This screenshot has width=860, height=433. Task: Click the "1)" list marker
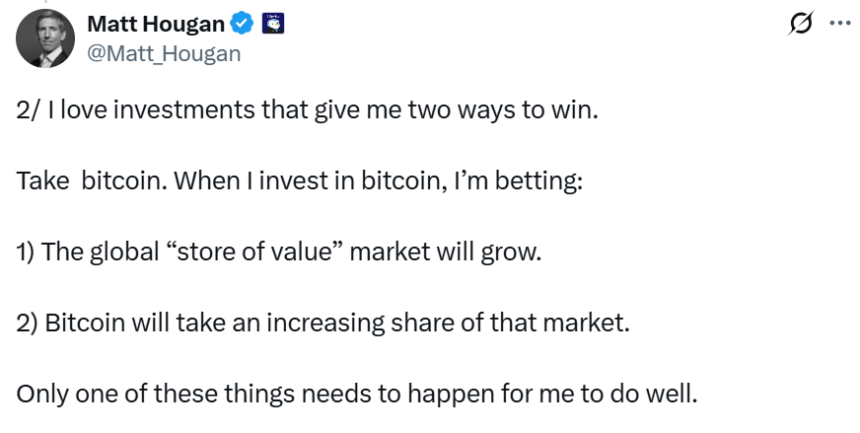click(27, 252)
